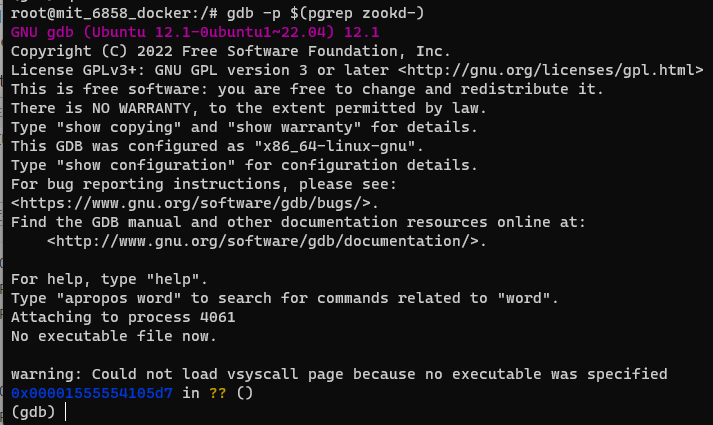
Task: Click the "show configuration" quoted text
Action: point(146,165)
